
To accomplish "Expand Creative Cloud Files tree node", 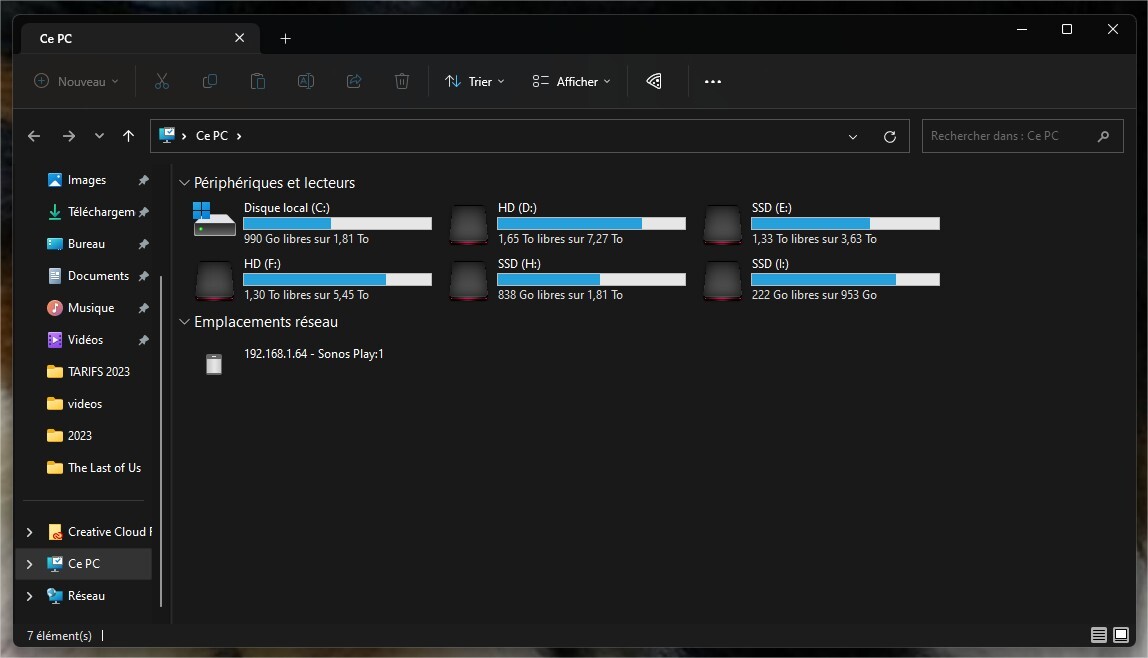I will pos(29,532).
